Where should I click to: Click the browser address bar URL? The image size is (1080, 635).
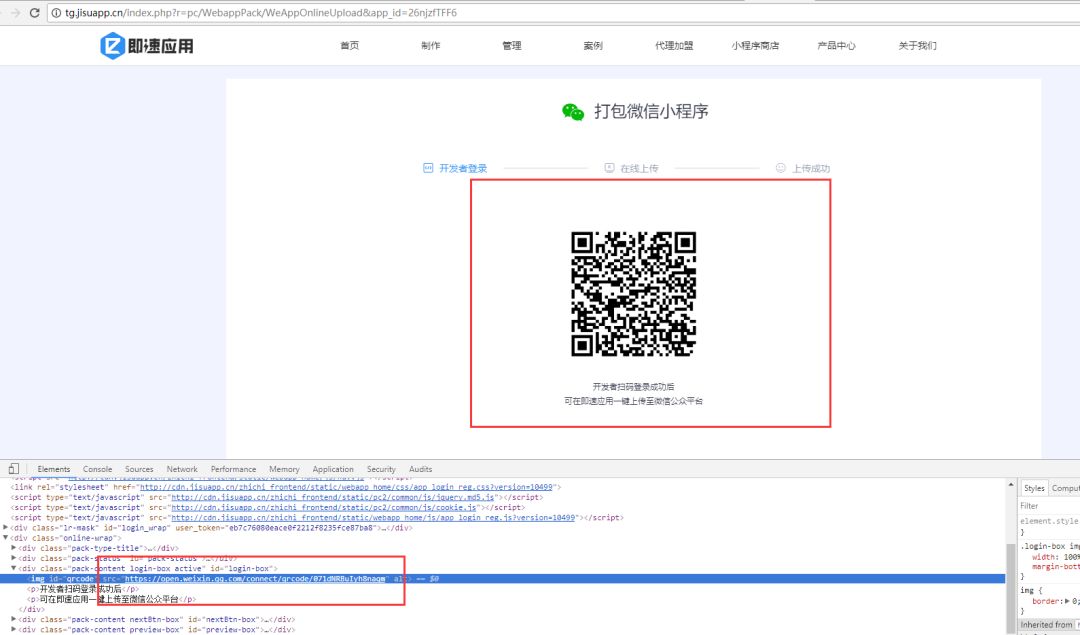coord(261,12)
